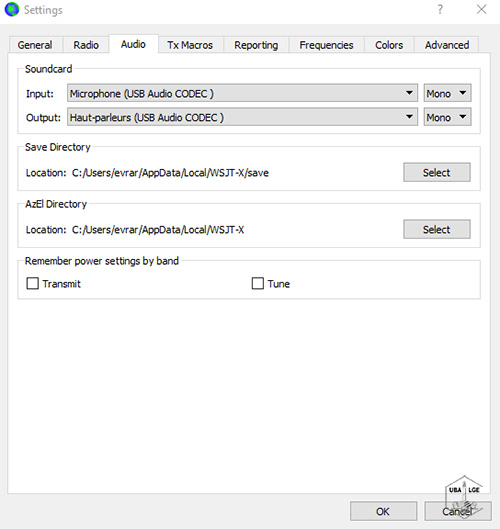Open the Reporting tab
Screen dimensions: 500x529
[256, 45]
